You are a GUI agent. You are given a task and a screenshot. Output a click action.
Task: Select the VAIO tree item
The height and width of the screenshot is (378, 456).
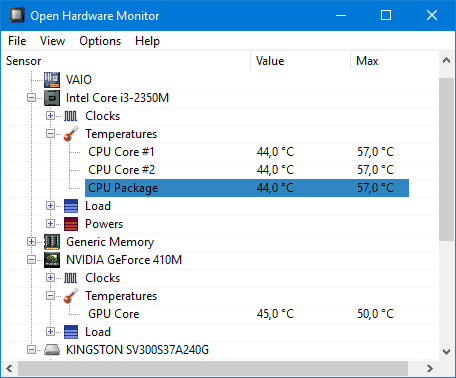tap(79, 80)
